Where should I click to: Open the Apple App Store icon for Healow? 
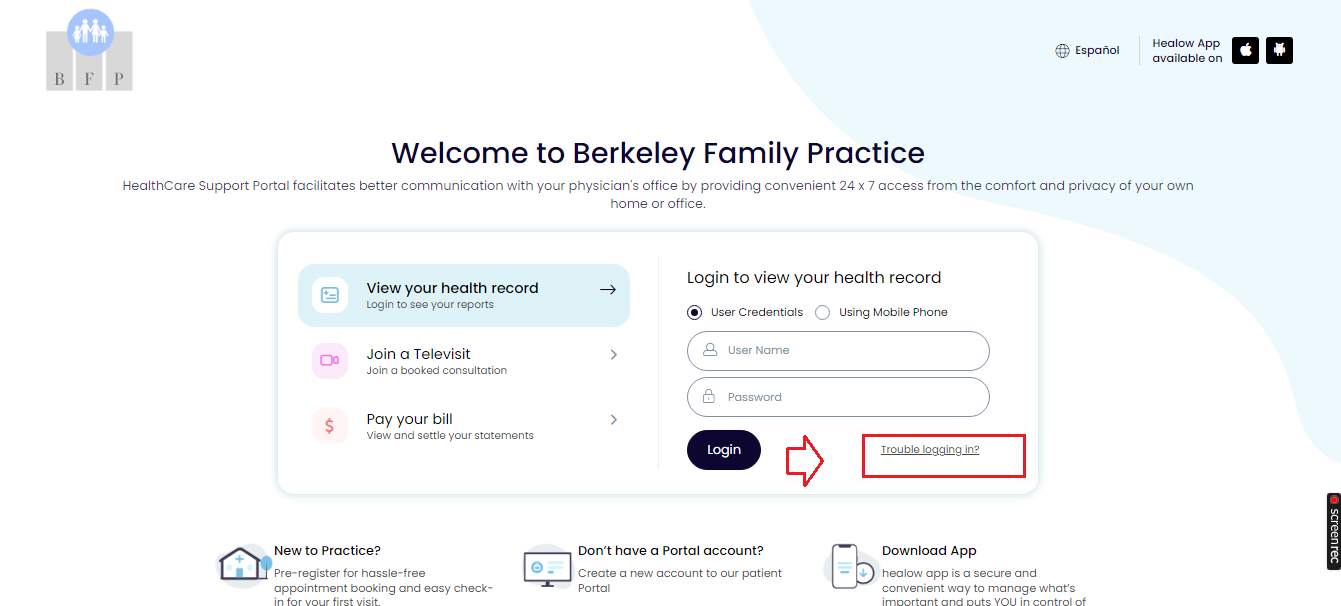[1245, 50]
